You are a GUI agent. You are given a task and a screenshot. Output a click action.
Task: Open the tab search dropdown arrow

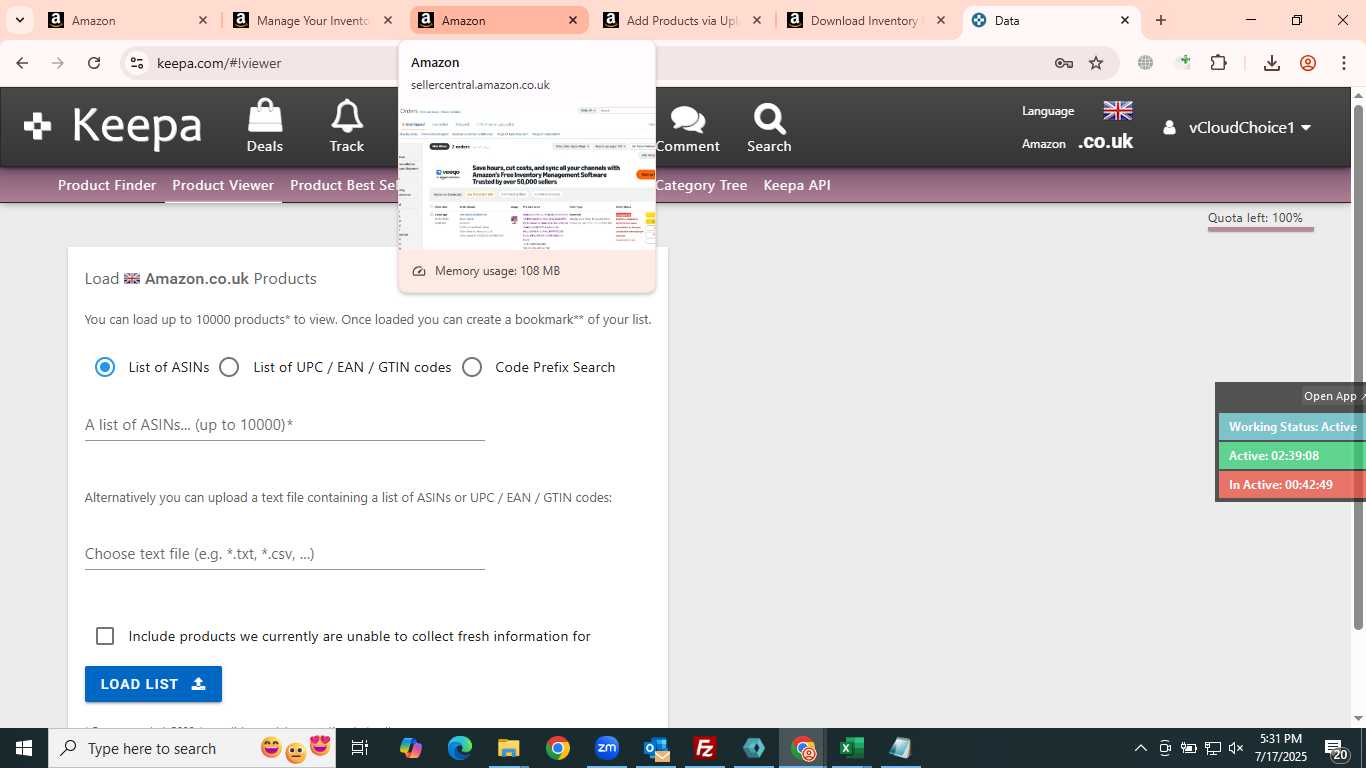[x=19, y=20]
